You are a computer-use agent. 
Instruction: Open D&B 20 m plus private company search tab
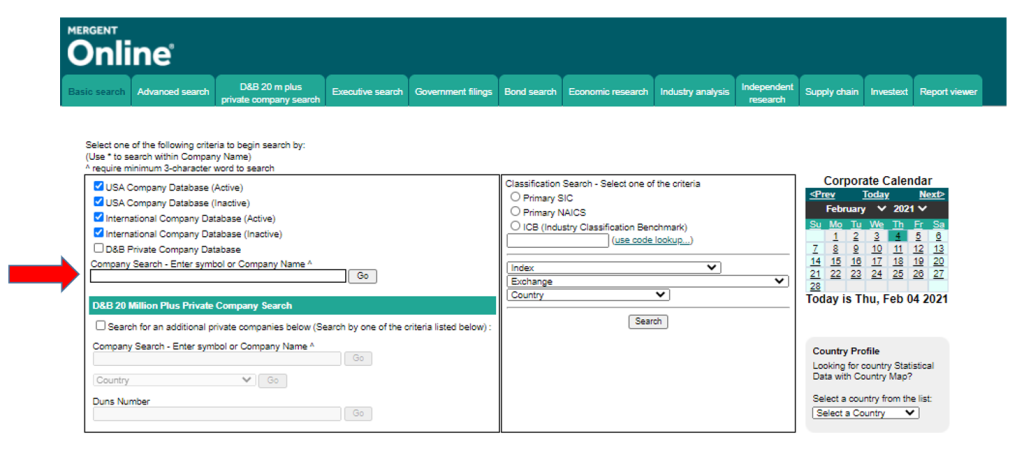(x=270, y=91)
